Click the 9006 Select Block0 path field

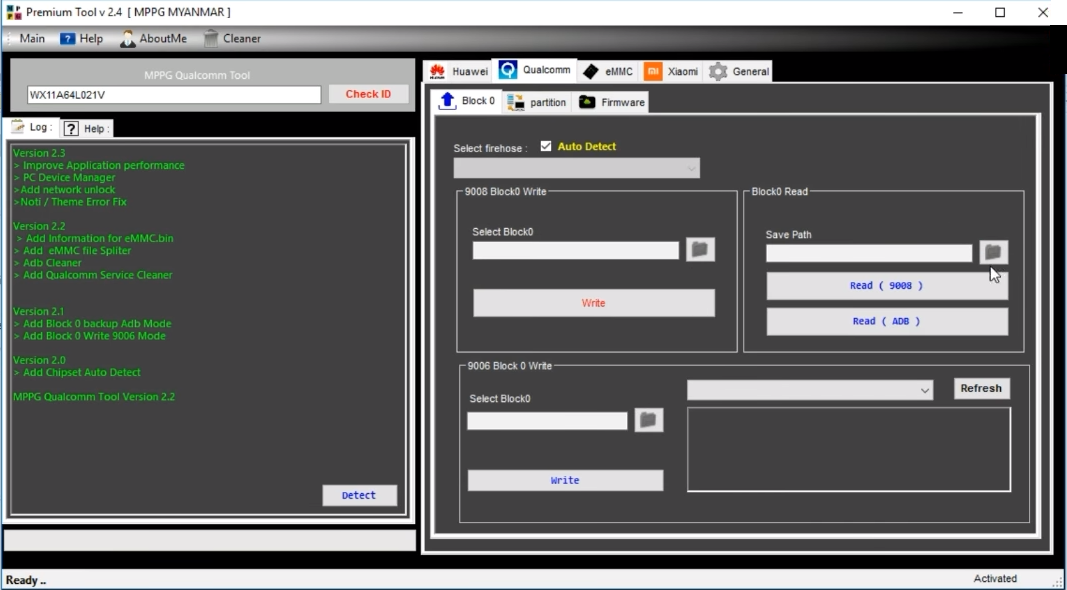pyautogui.click(x=547, y=421)
